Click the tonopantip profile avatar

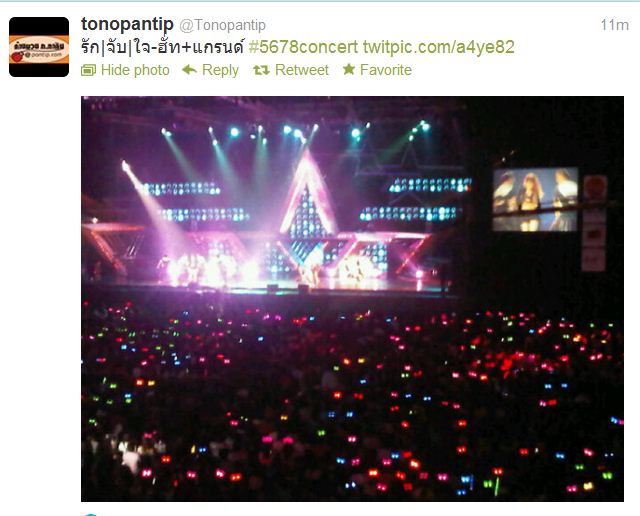(x=39, y=47)
